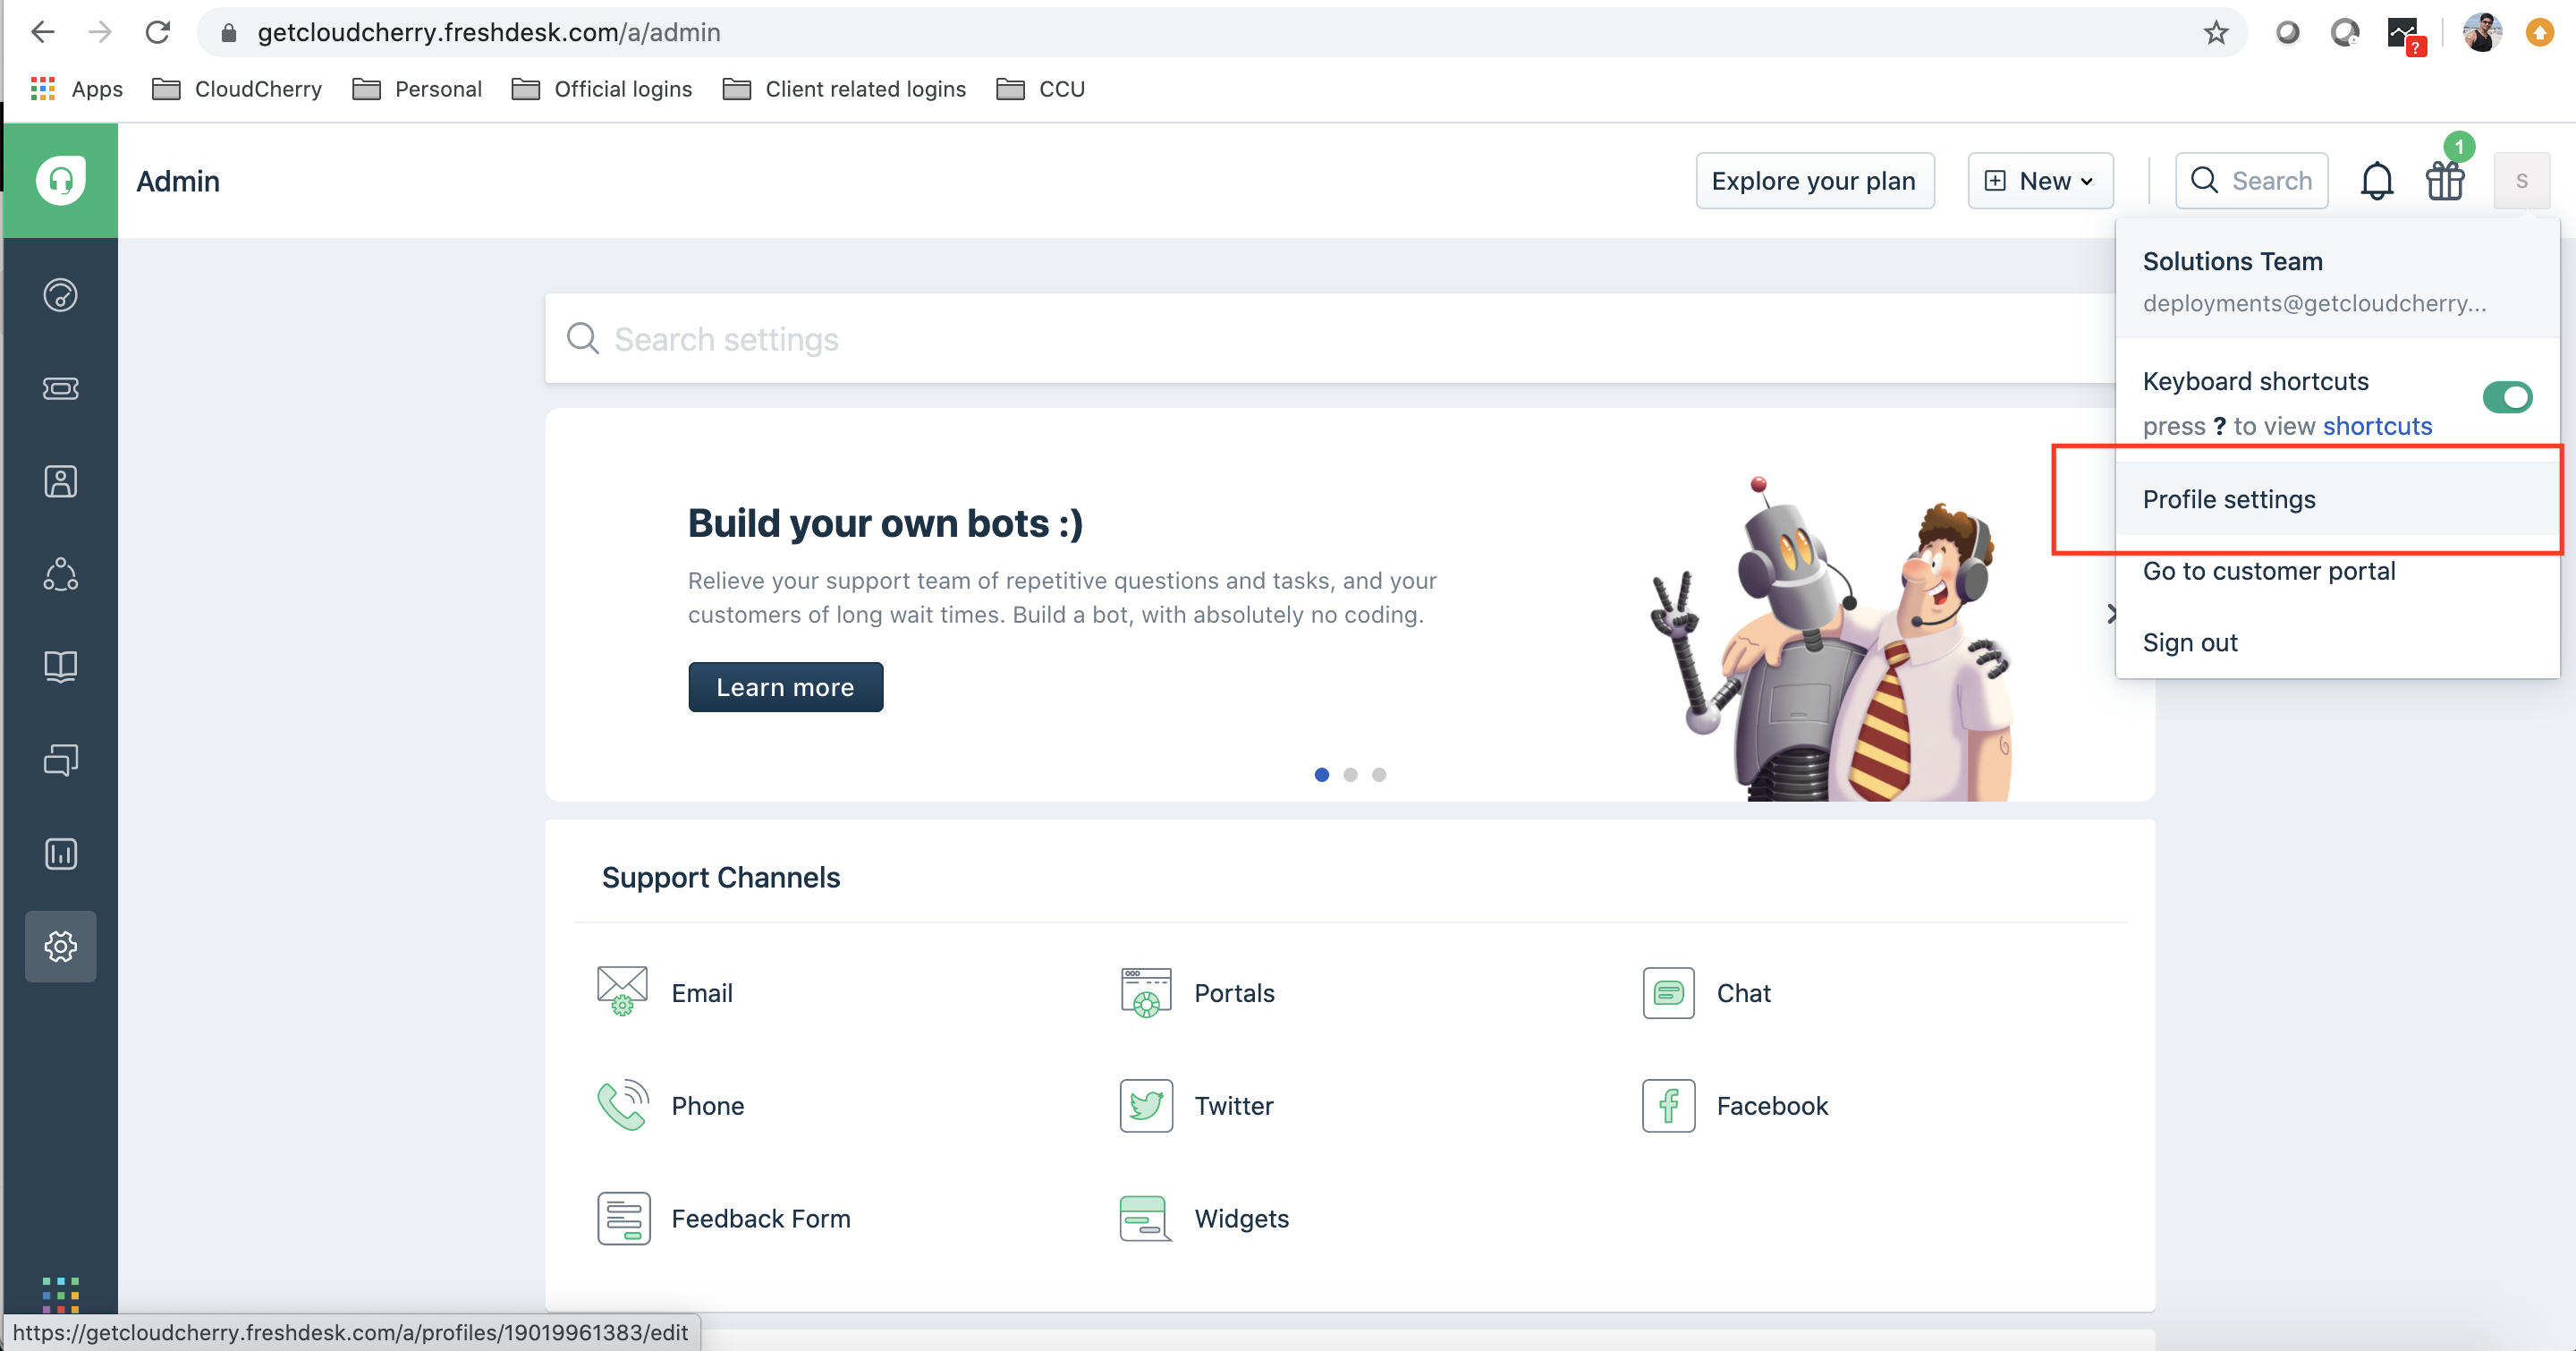
Task: Click the Chat channel icon
Action: [1668, 992]
